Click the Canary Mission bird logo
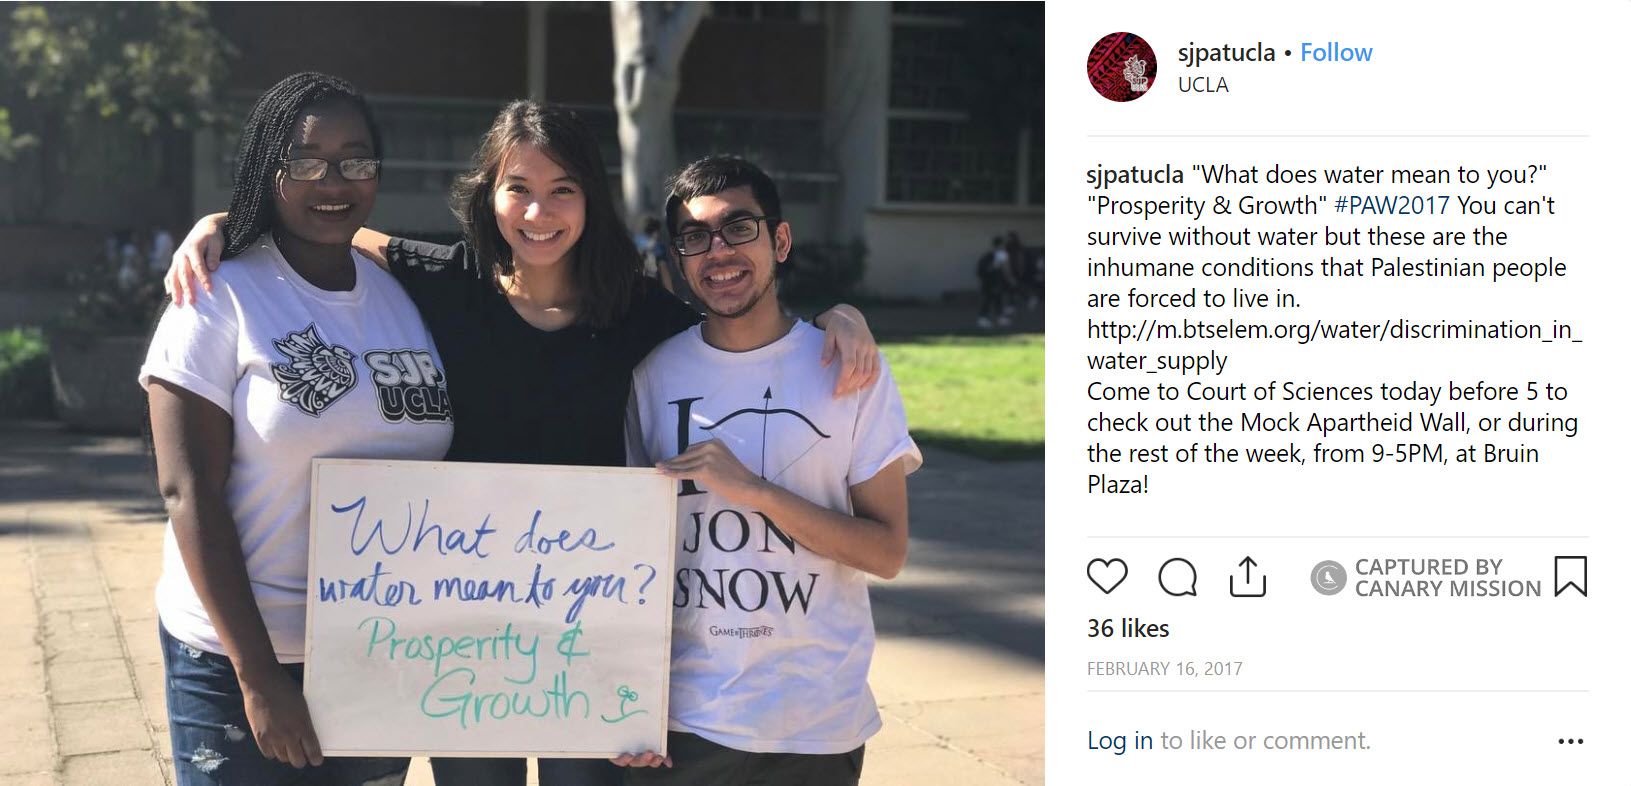1631x786 pixels. [1328, 578]
